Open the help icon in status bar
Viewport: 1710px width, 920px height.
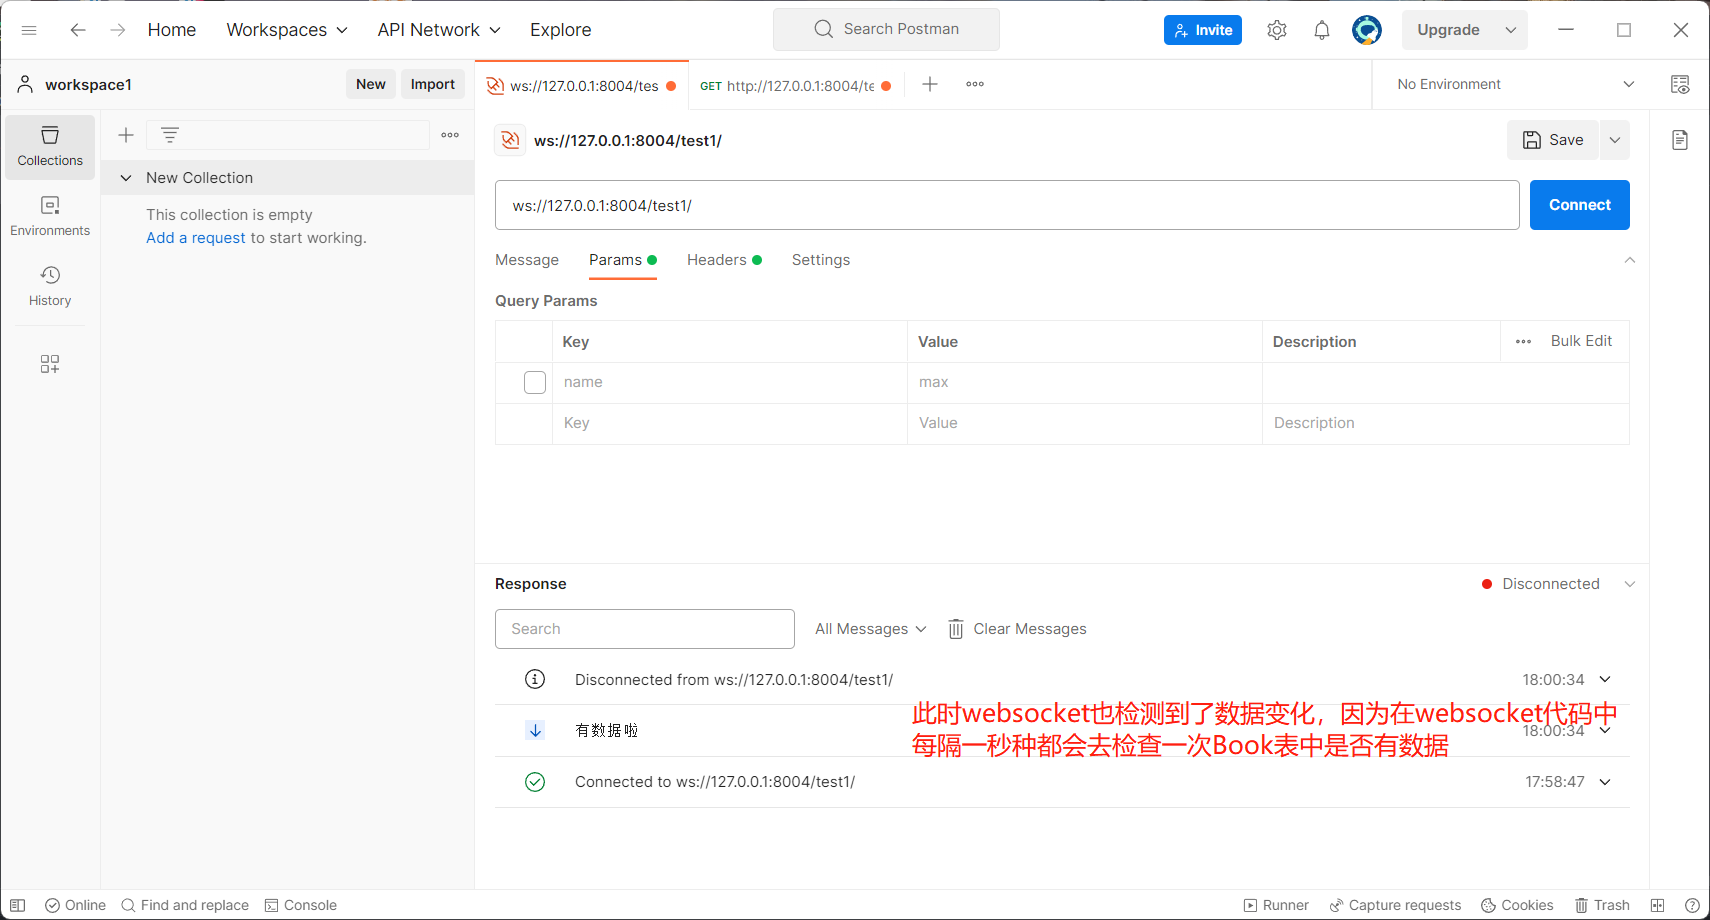click(x=1692, y=905)
